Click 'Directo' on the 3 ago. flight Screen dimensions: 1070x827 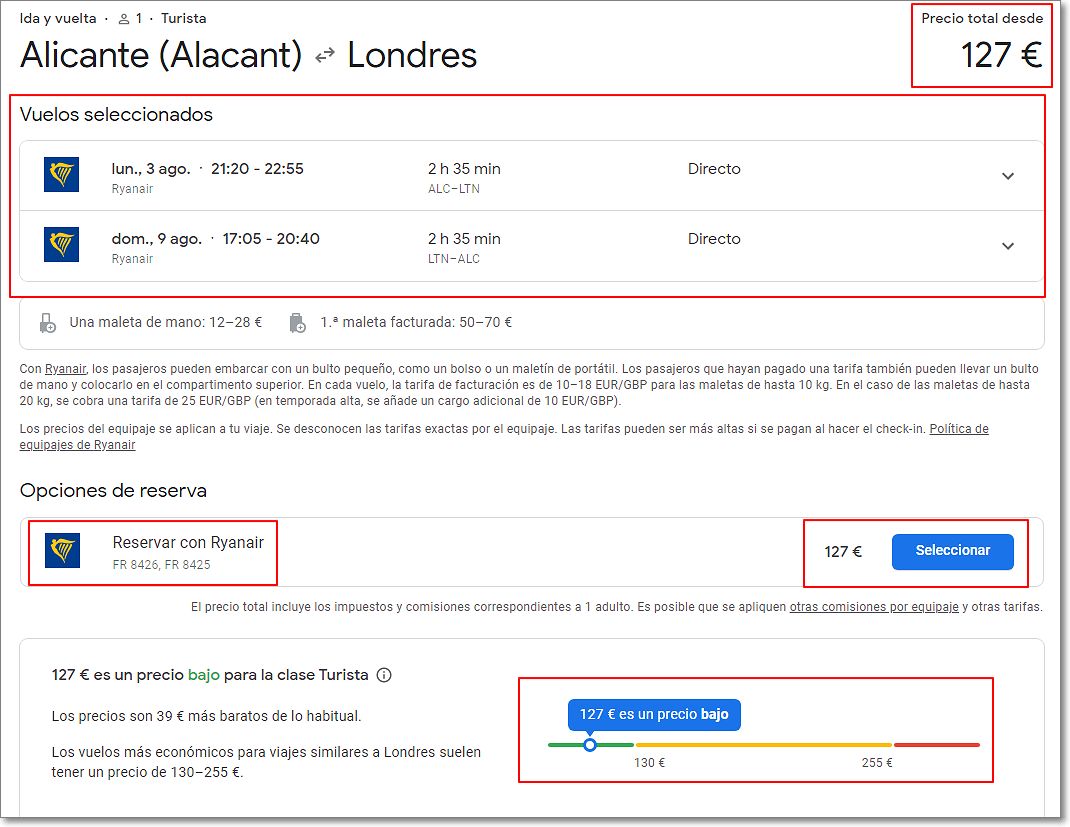714,169
